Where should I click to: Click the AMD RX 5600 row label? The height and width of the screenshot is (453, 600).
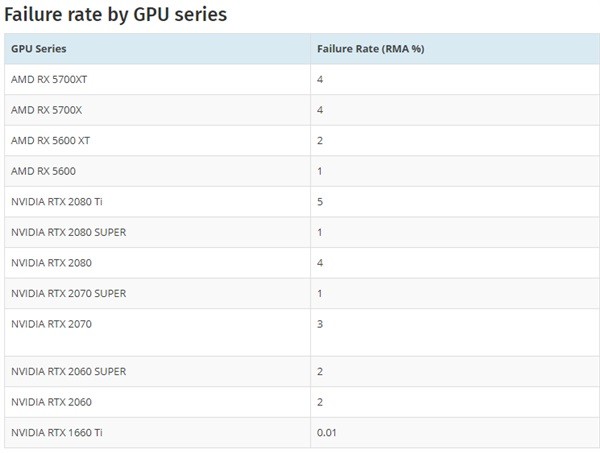[x=43, y=171]
